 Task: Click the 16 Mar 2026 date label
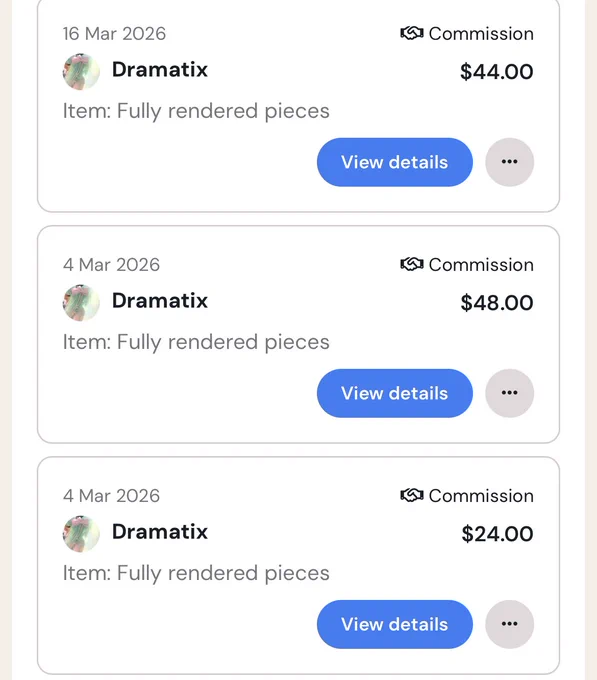pos(114,34)
